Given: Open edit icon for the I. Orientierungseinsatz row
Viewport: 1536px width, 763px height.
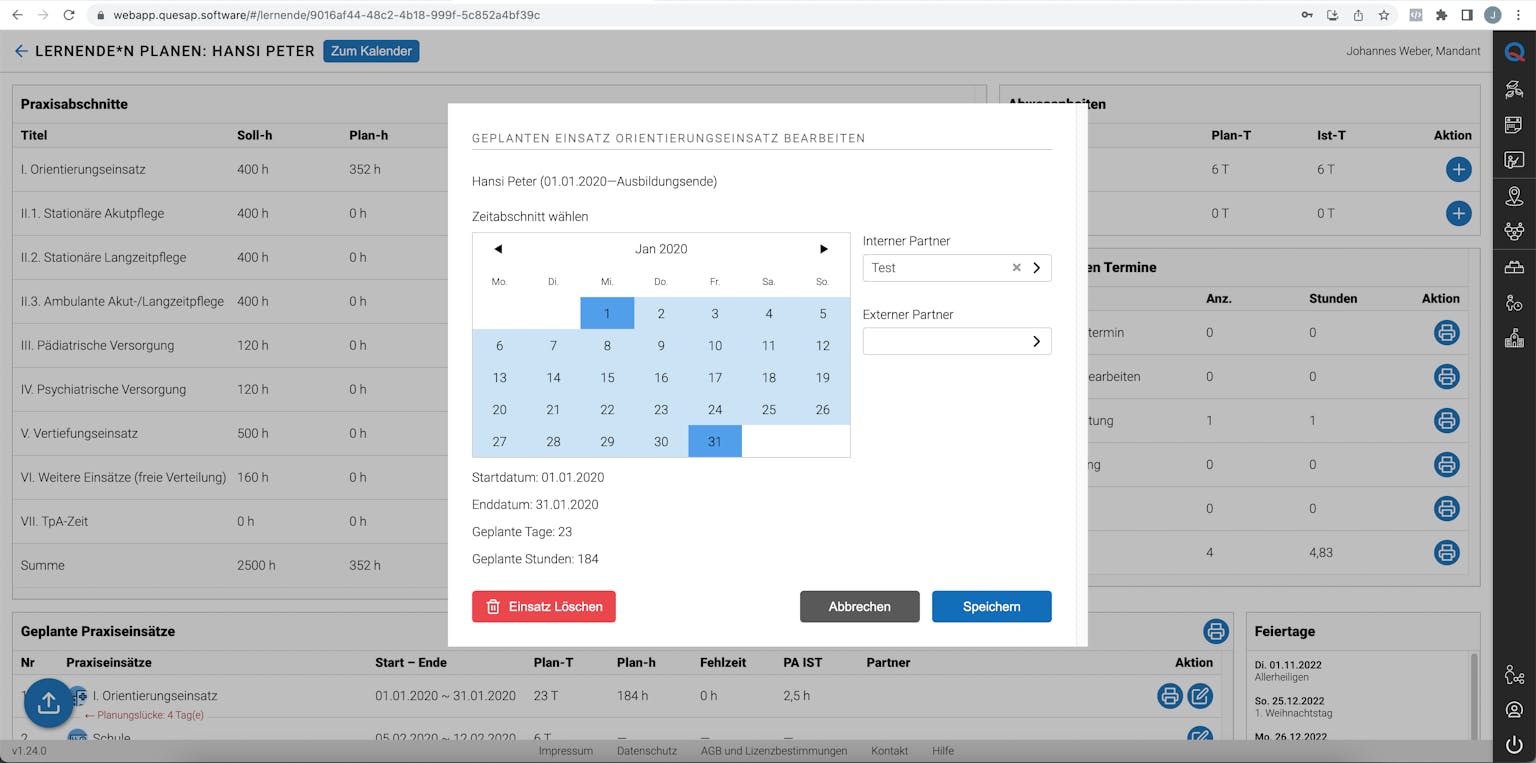Looking at the screenshot, I should coord(1200,695).
